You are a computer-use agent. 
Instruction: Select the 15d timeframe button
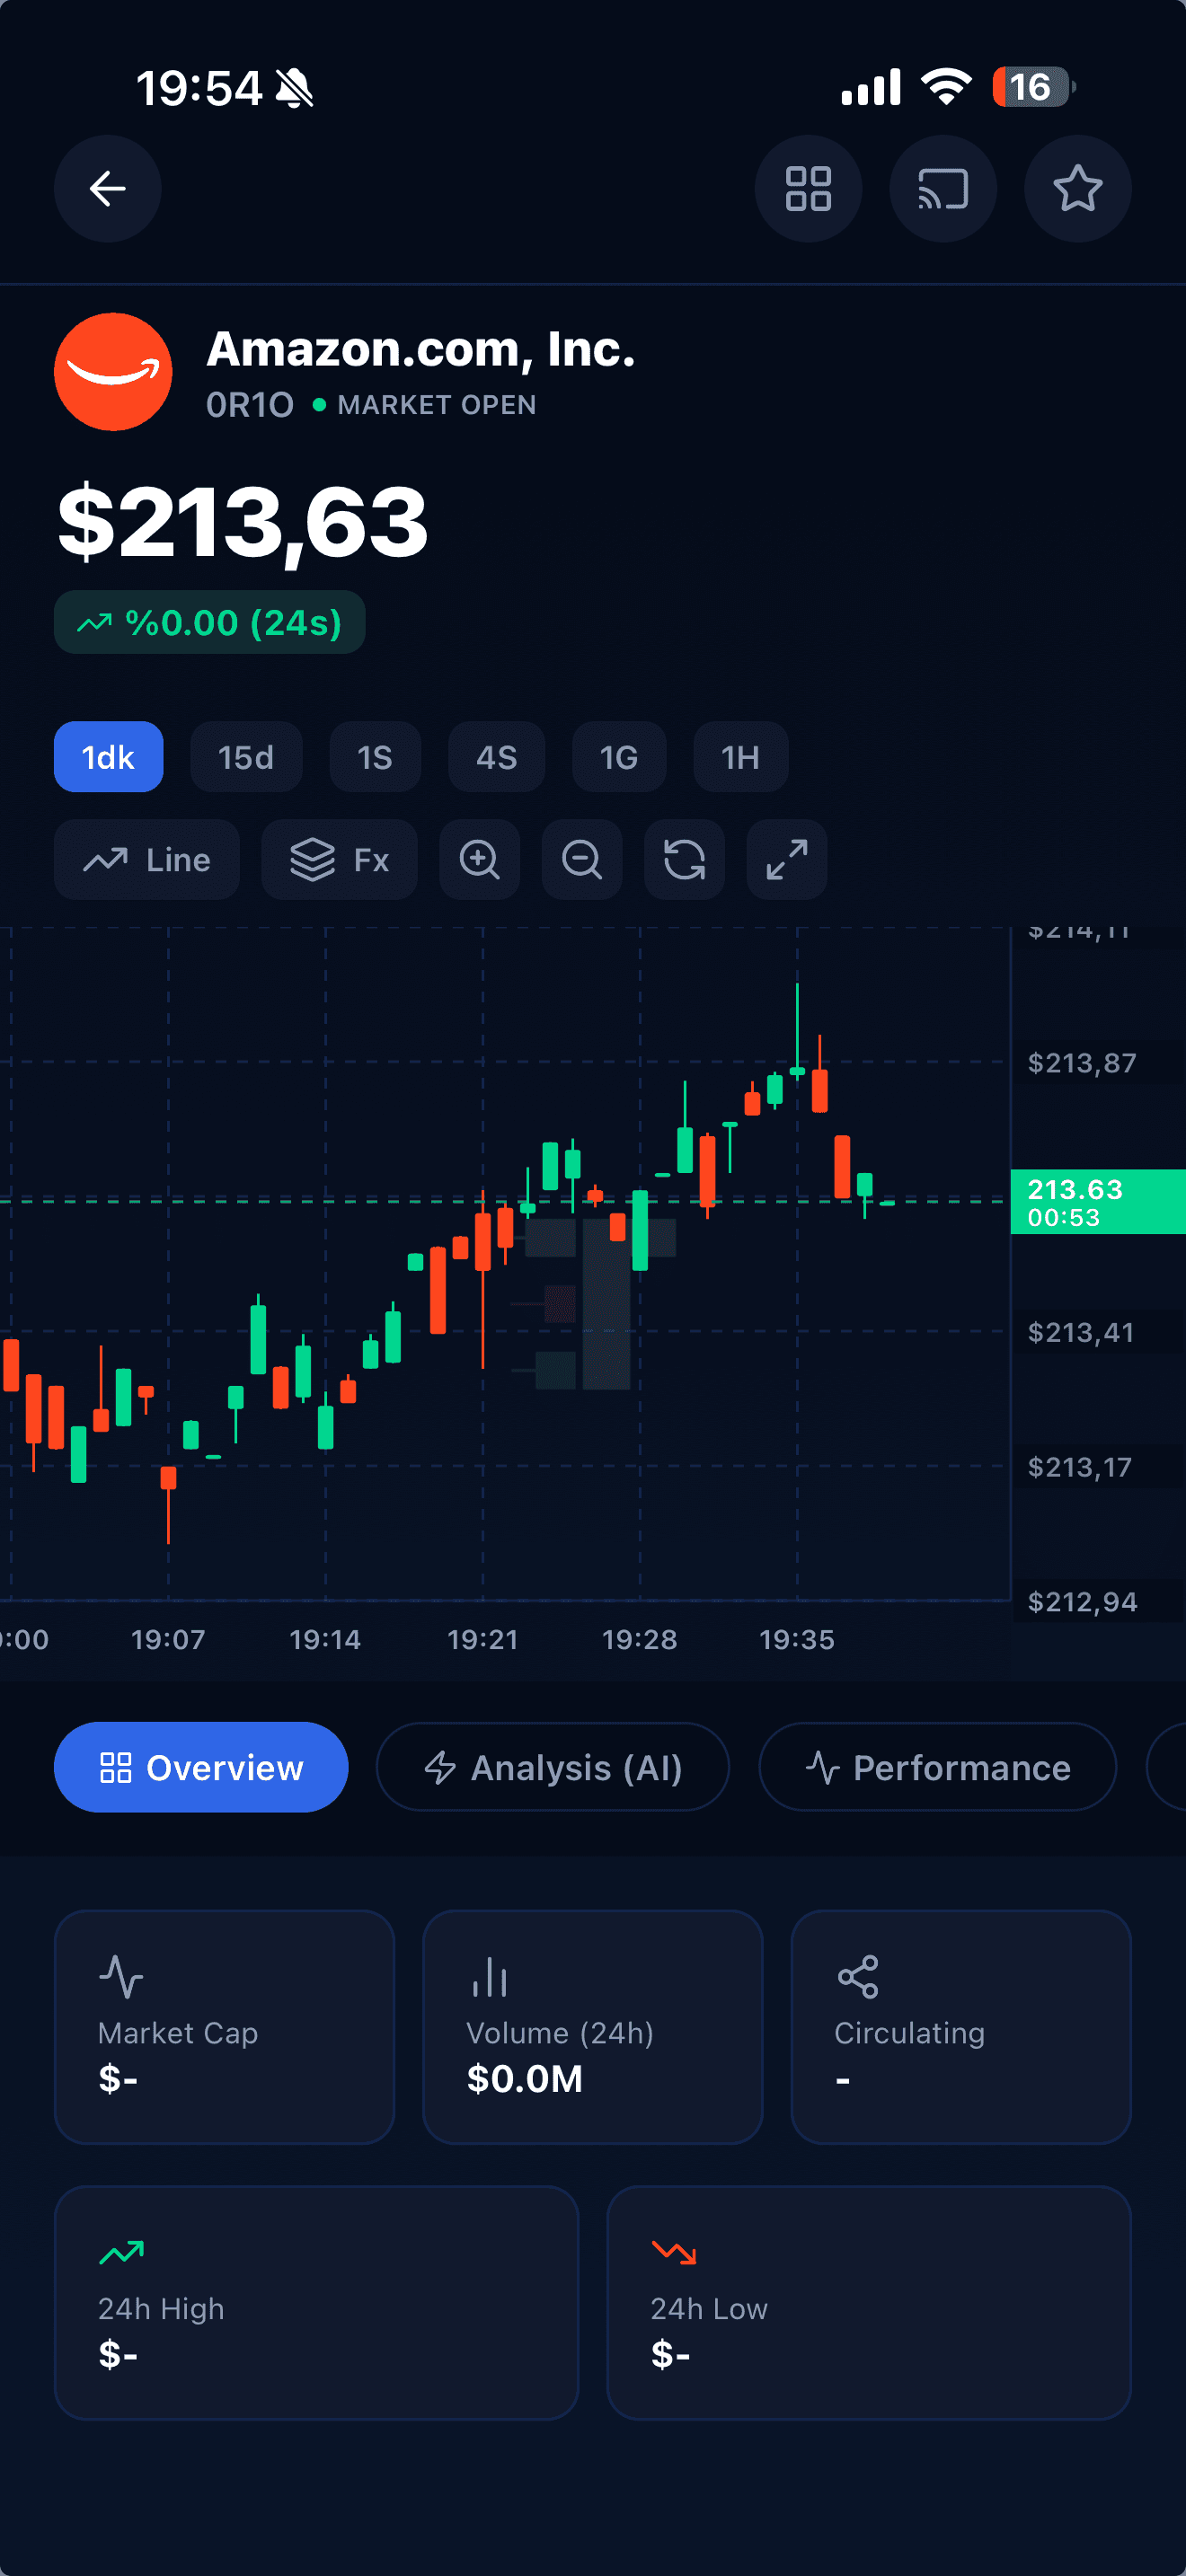point(246,757)
